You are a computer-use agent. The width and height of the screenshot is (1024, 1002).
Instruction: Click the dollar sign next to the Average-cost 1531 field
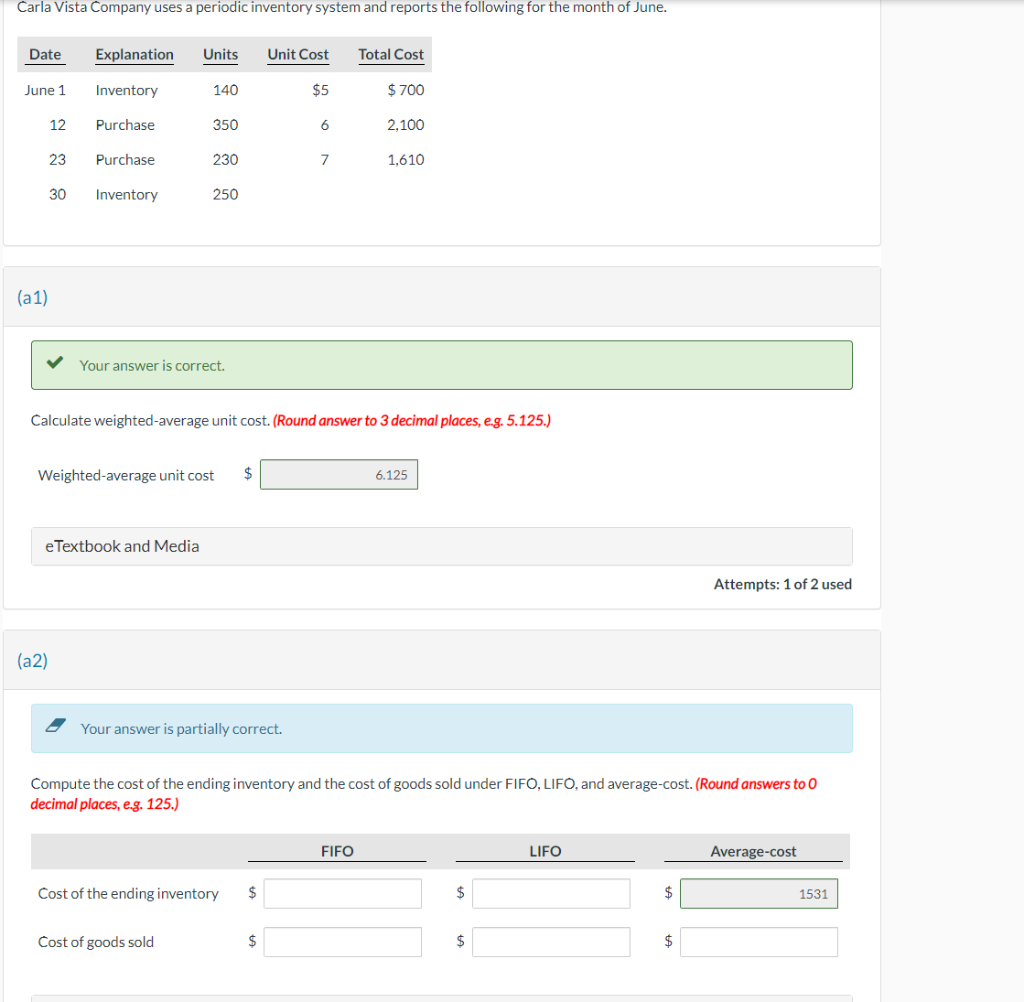[x=668, y=893]
